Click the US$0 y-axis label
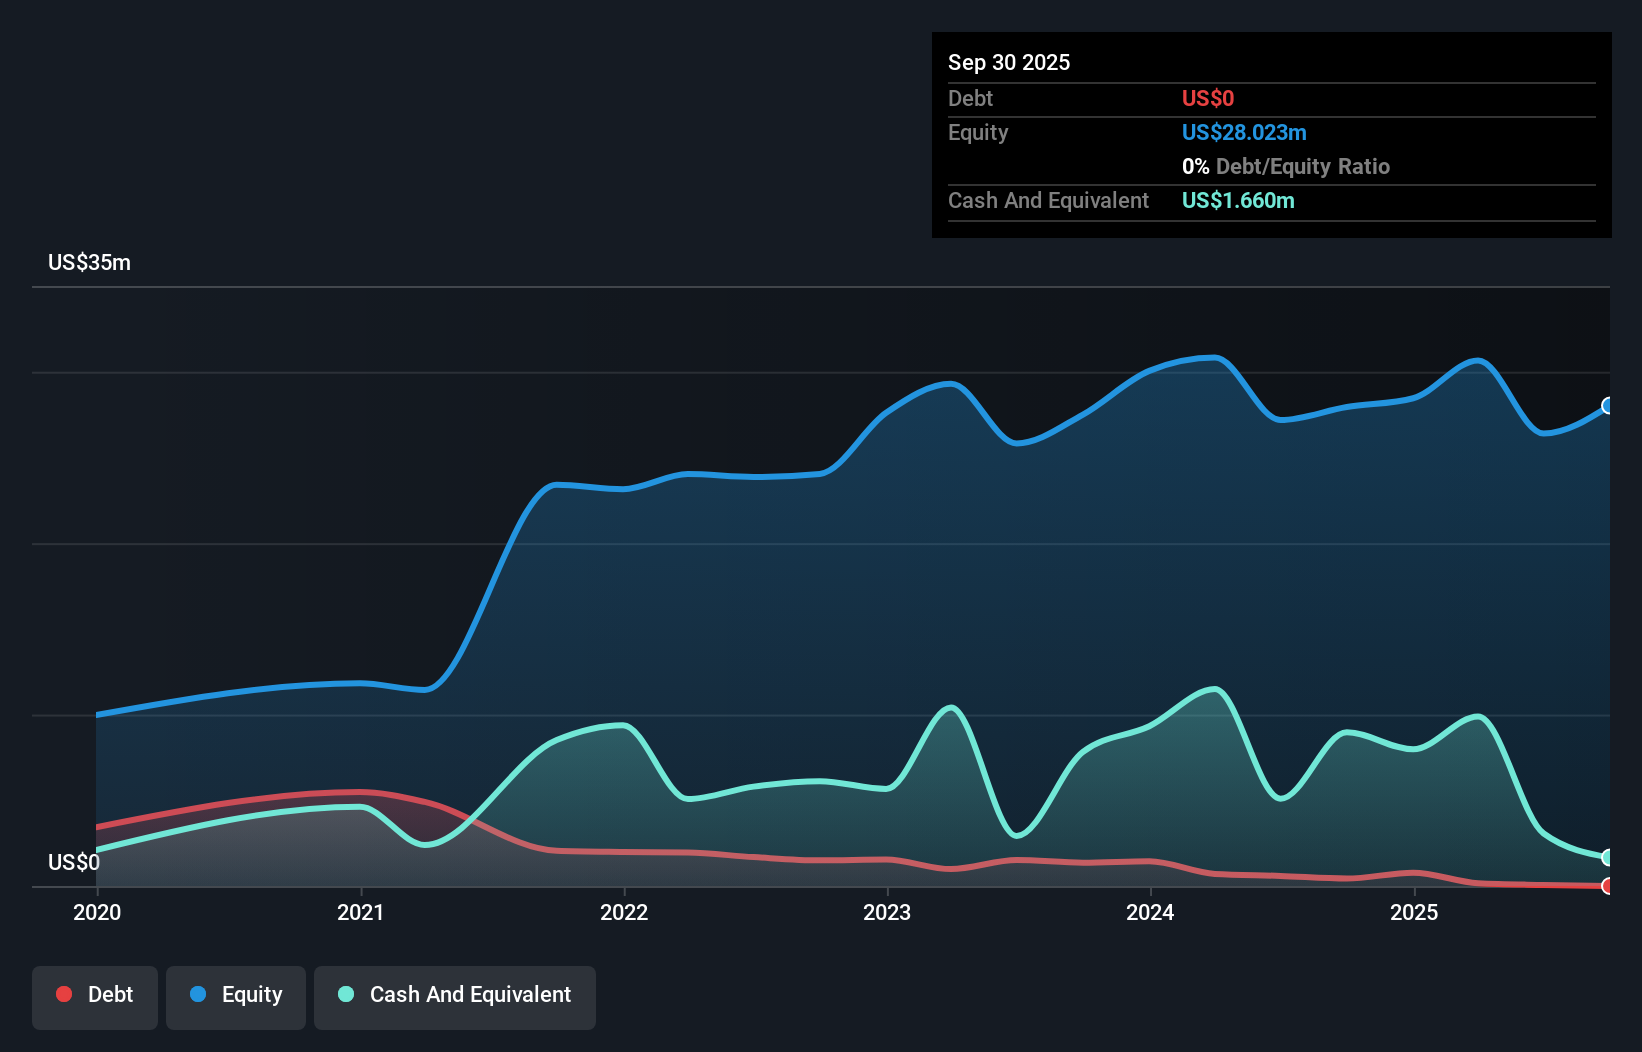 click(x=74, y=862)
